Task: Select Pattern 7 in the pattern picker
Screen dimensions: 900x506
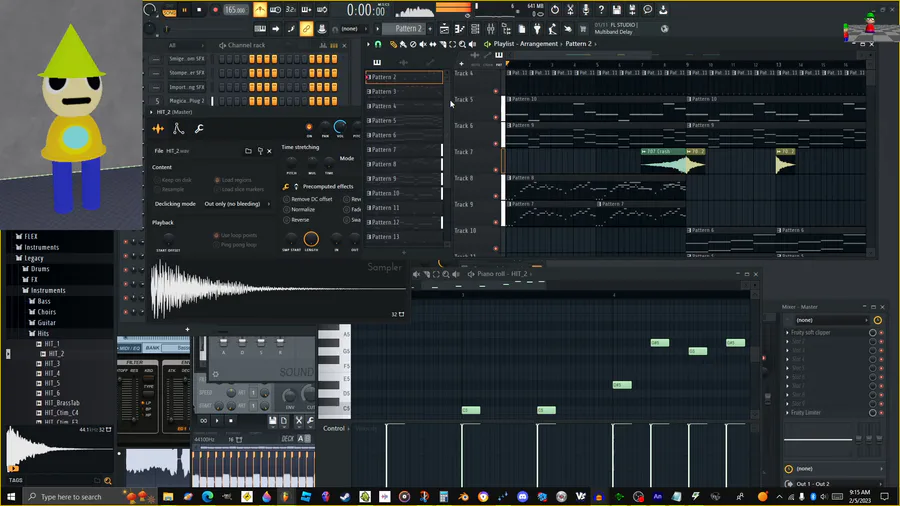Action: [404, 150]
